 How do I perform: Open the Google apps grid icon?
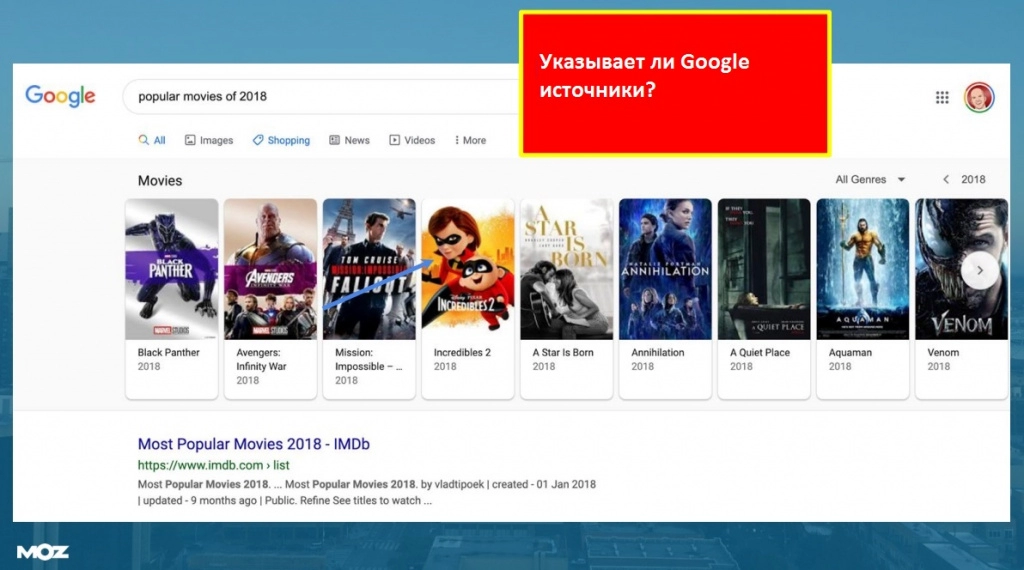(x=942, y=97)
